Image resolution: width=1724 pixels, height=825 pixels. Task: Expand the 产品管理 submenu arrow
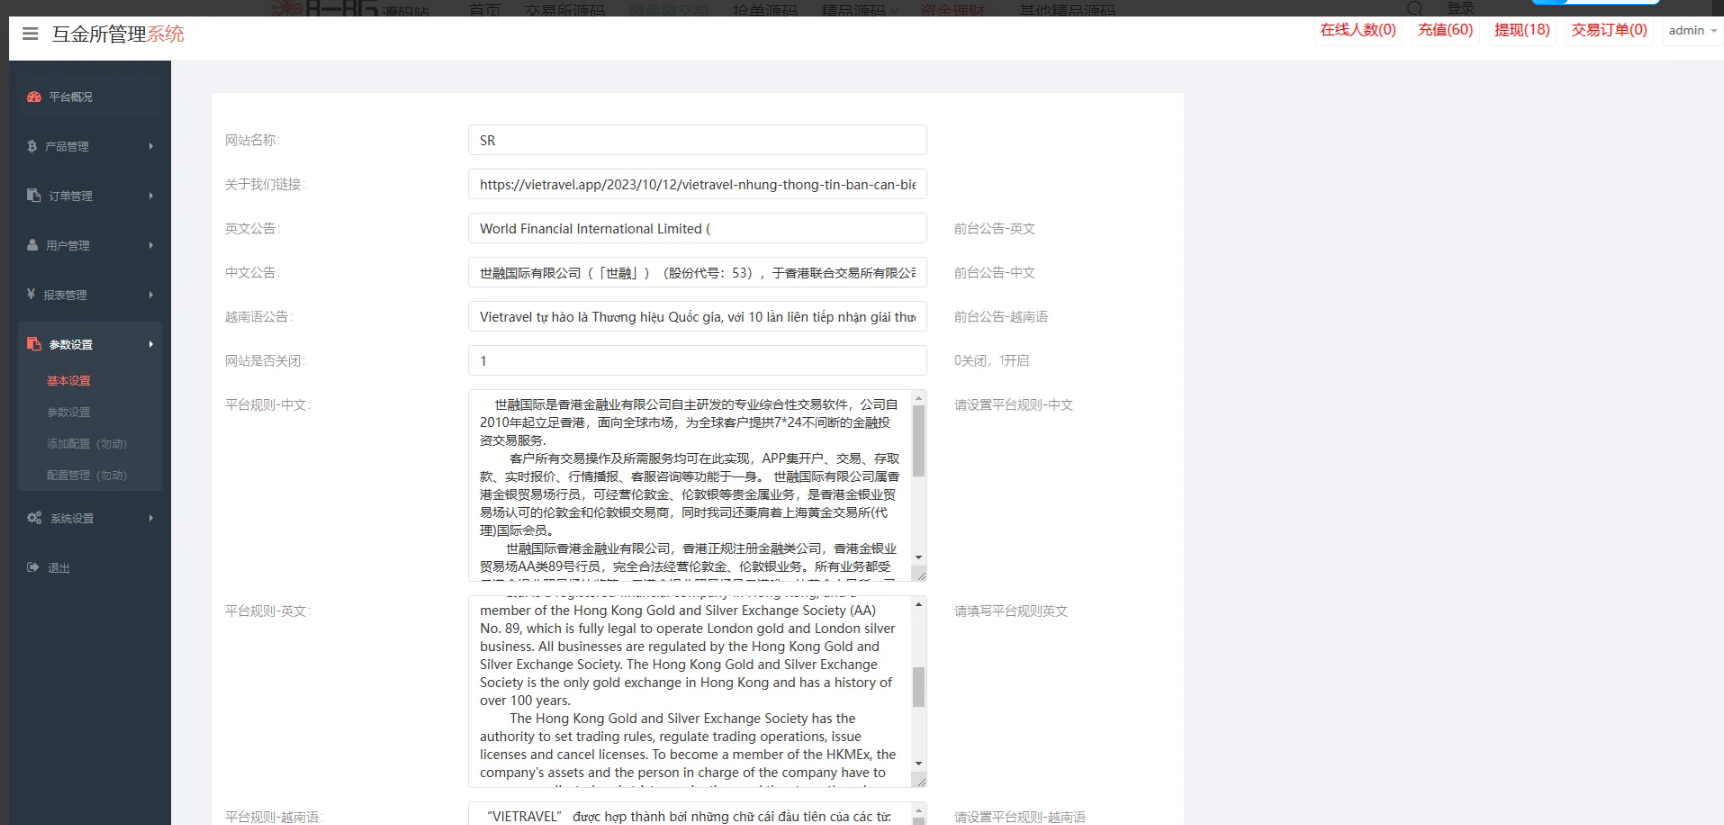tap(151, 146)
